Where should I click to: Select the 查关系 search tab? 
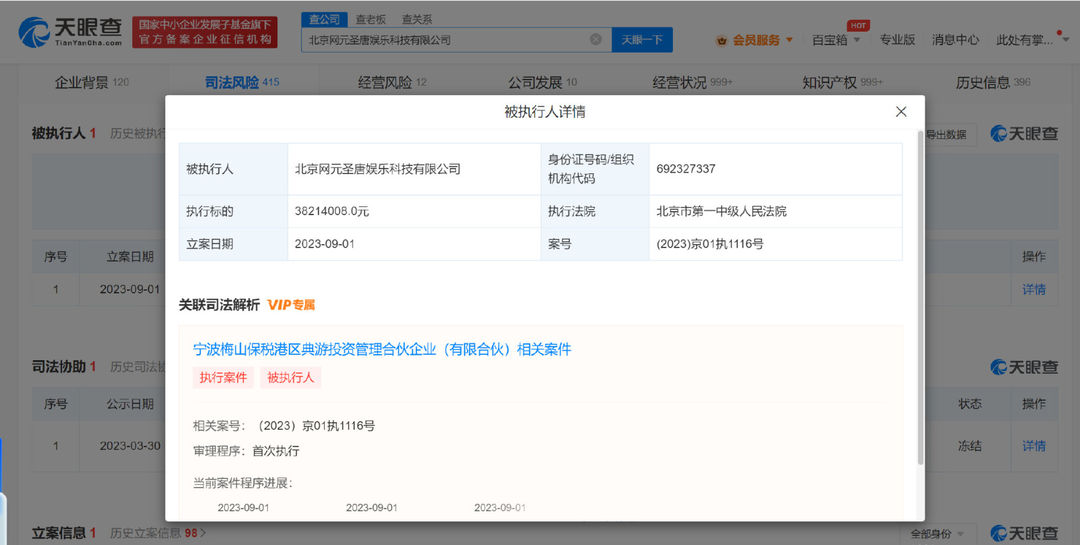tap(417, 19)
